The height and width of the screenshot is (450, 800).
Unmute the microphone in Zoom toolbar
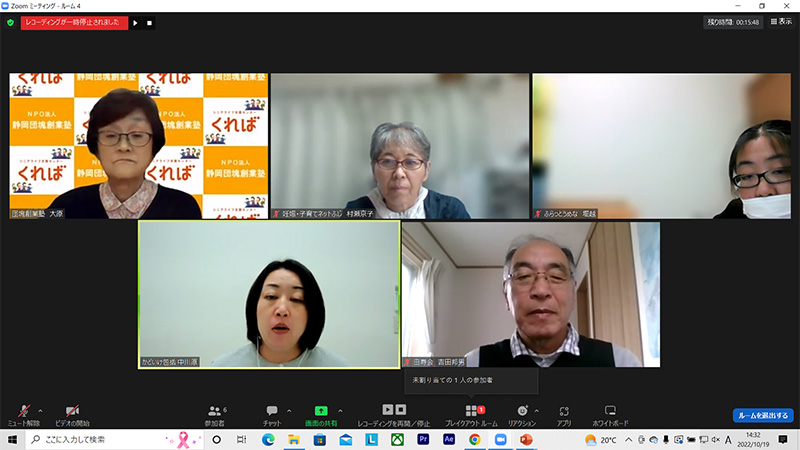point(22,411)
